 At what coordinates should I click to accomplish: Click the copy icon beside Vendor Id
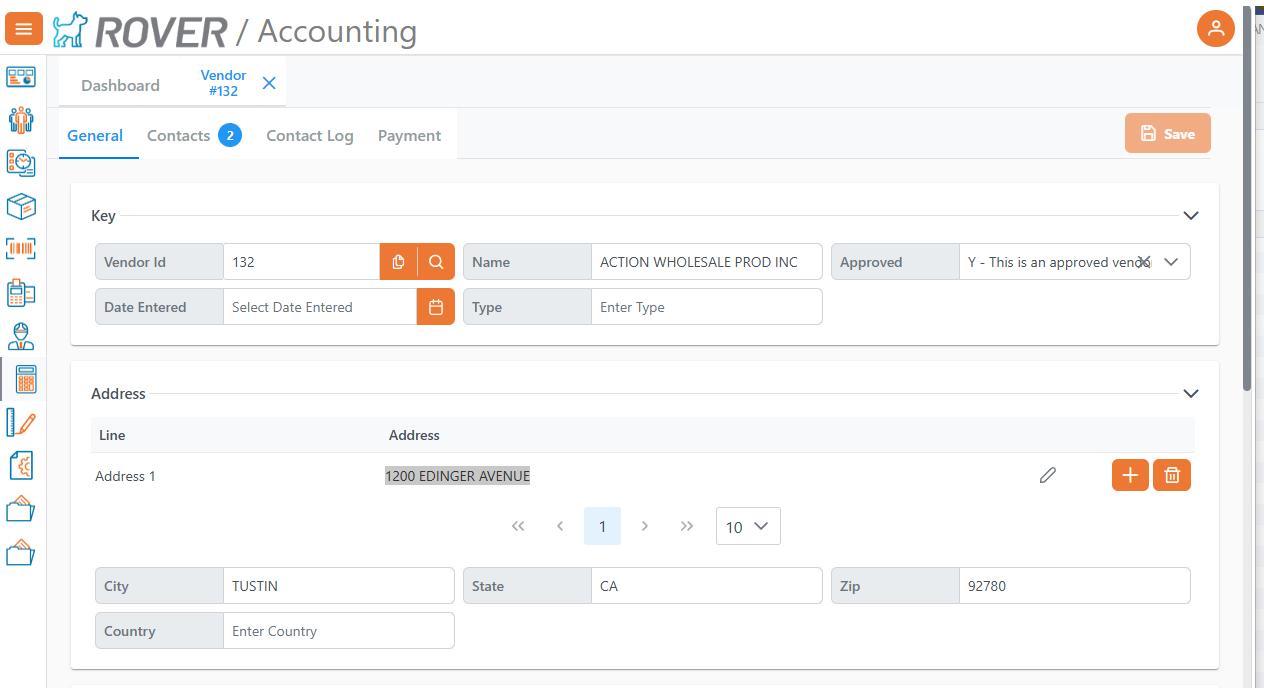tap(398, 262)
